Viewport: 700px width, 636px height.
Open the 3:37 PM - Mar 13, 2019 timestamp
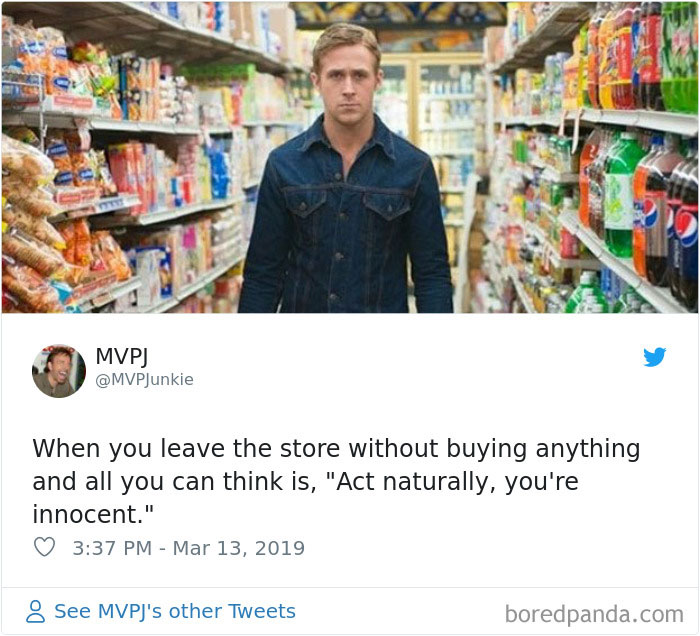[x=188, y=548]
